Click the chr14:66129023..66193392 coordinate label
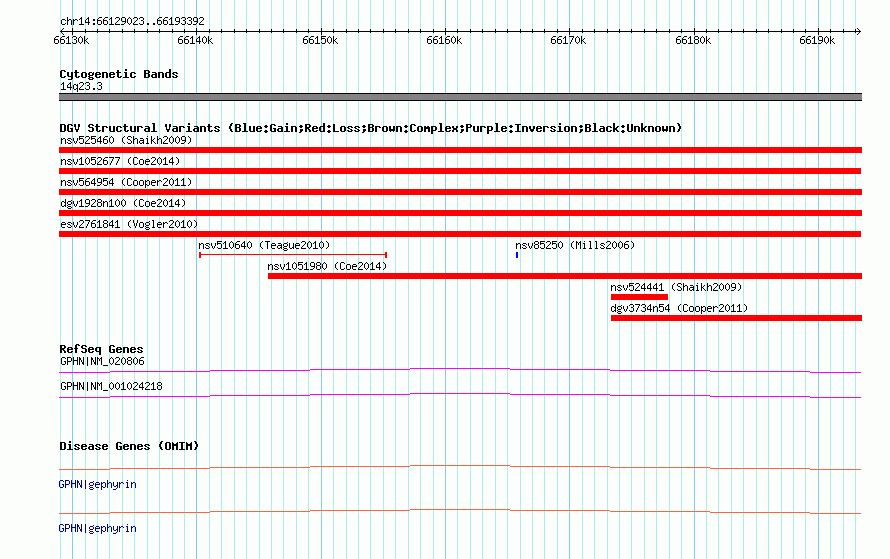The height and width of the screenshot is (559, 890). click(132, 22)
